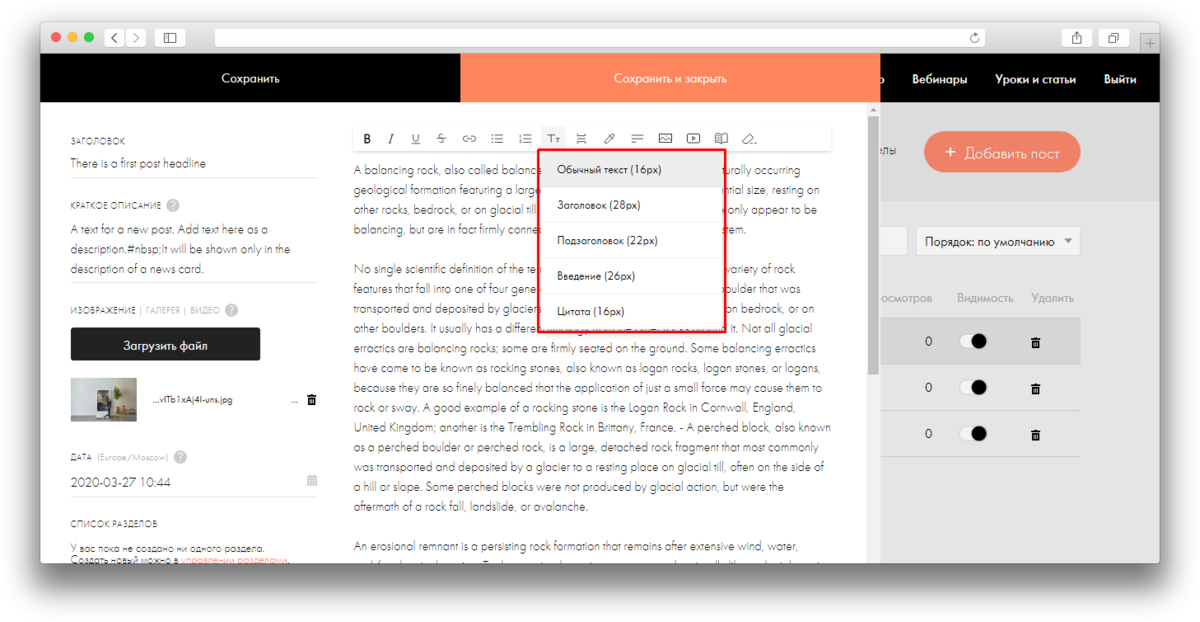Open Safari share menu

pos(1076,38)
